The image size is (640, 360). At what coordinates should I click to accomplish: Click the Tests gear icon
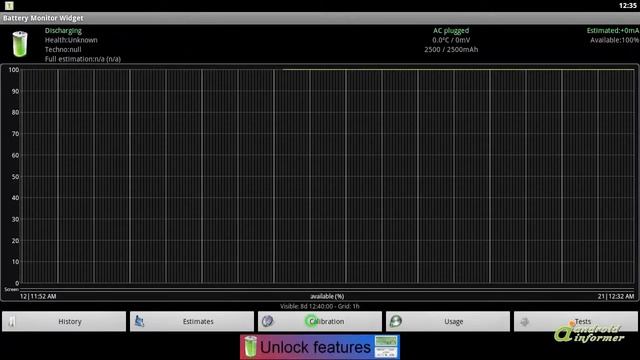point(524,322)
